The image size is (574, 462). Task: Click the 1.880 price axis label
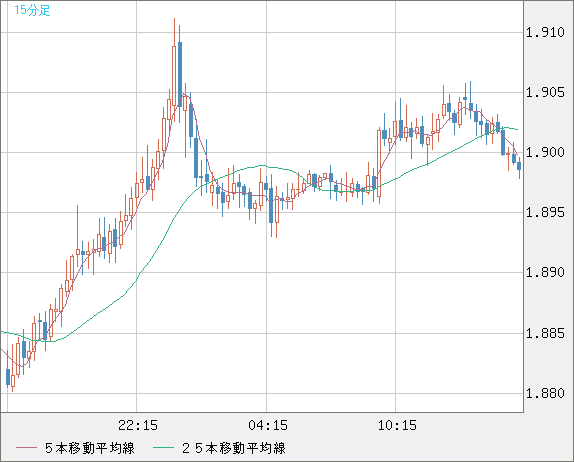click(545, 394)
